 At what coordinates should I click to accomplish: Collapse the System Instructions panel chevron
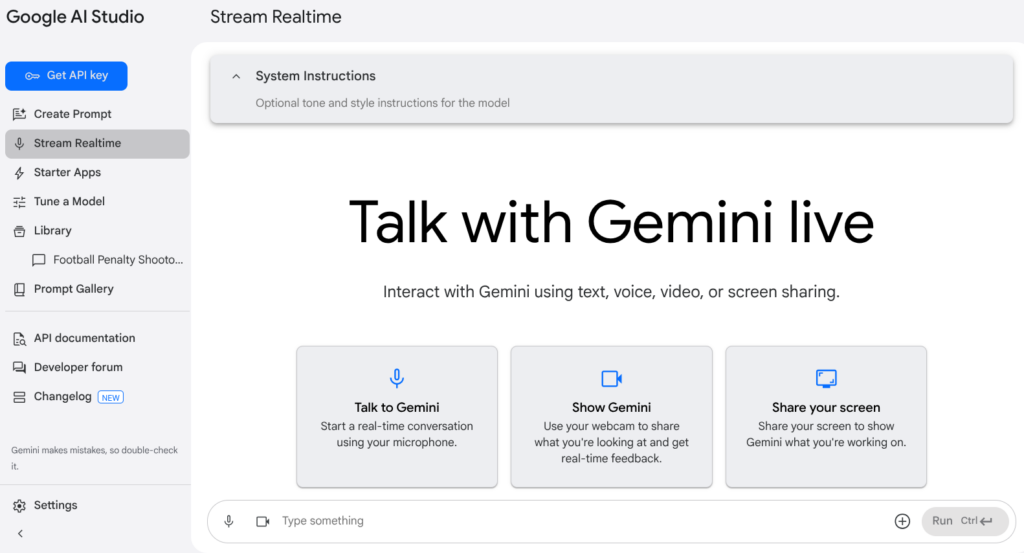coord(236,76)
